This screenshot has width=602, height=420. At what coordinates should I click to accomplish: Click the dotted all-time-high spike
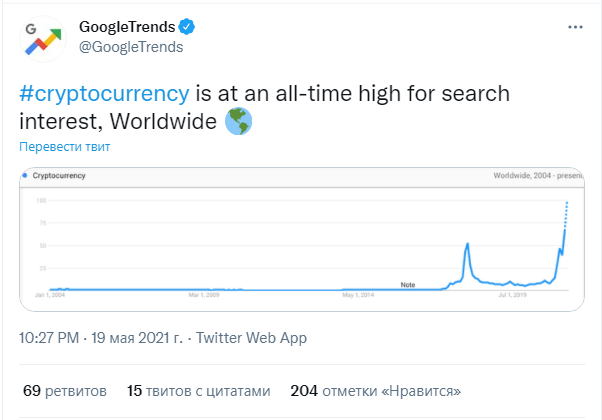pyautogui.click(x=566, y=214)
